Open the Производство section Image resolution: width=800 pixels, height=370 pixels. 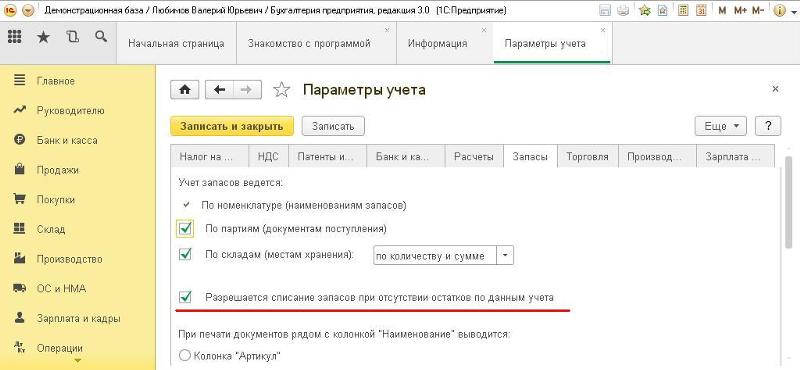pyautogui.click(x=69, y=259)
